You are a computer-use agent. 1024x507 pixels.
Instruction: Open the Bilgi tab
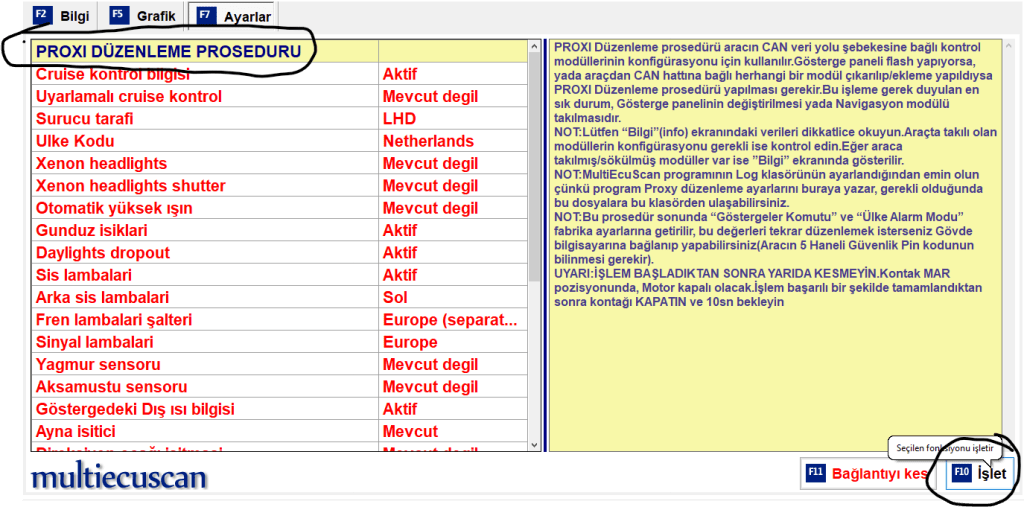[62, 16]
